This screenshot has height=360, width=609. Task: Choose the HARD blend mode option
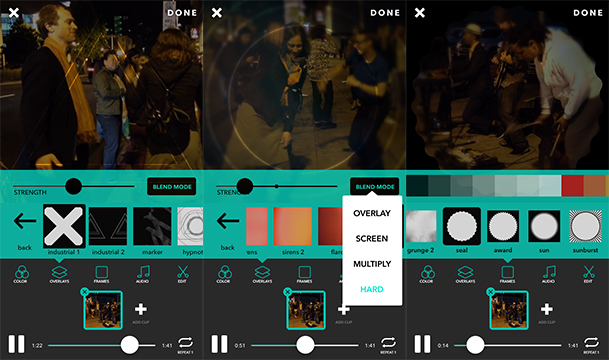click(x=372, y=289)
